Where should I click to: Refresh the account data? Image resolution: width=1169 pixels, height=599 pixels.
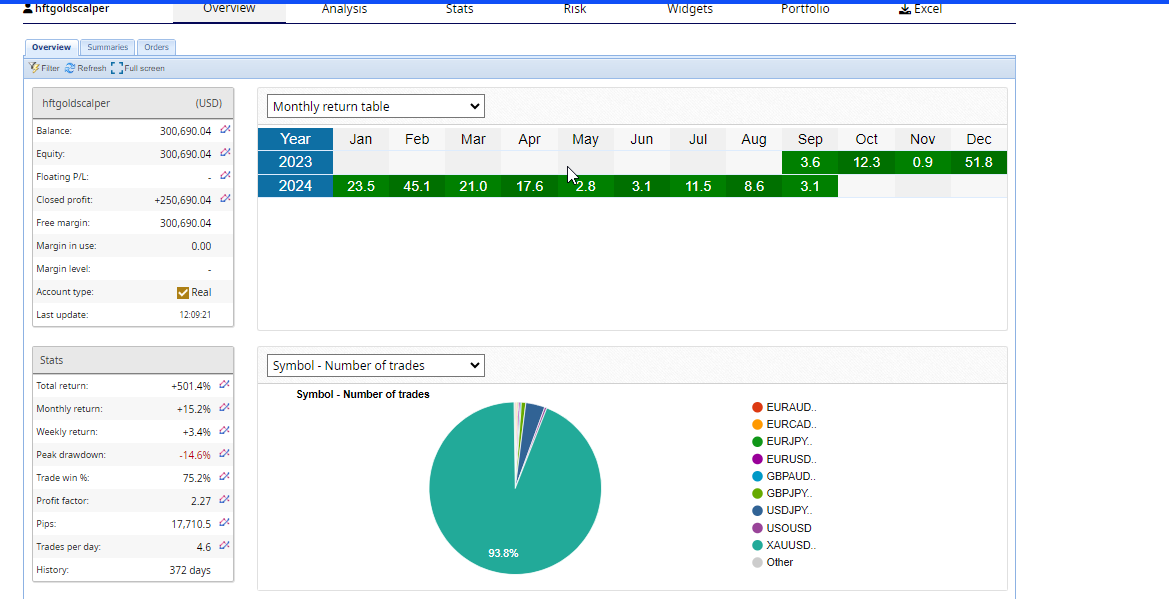(x=85, y=68)
